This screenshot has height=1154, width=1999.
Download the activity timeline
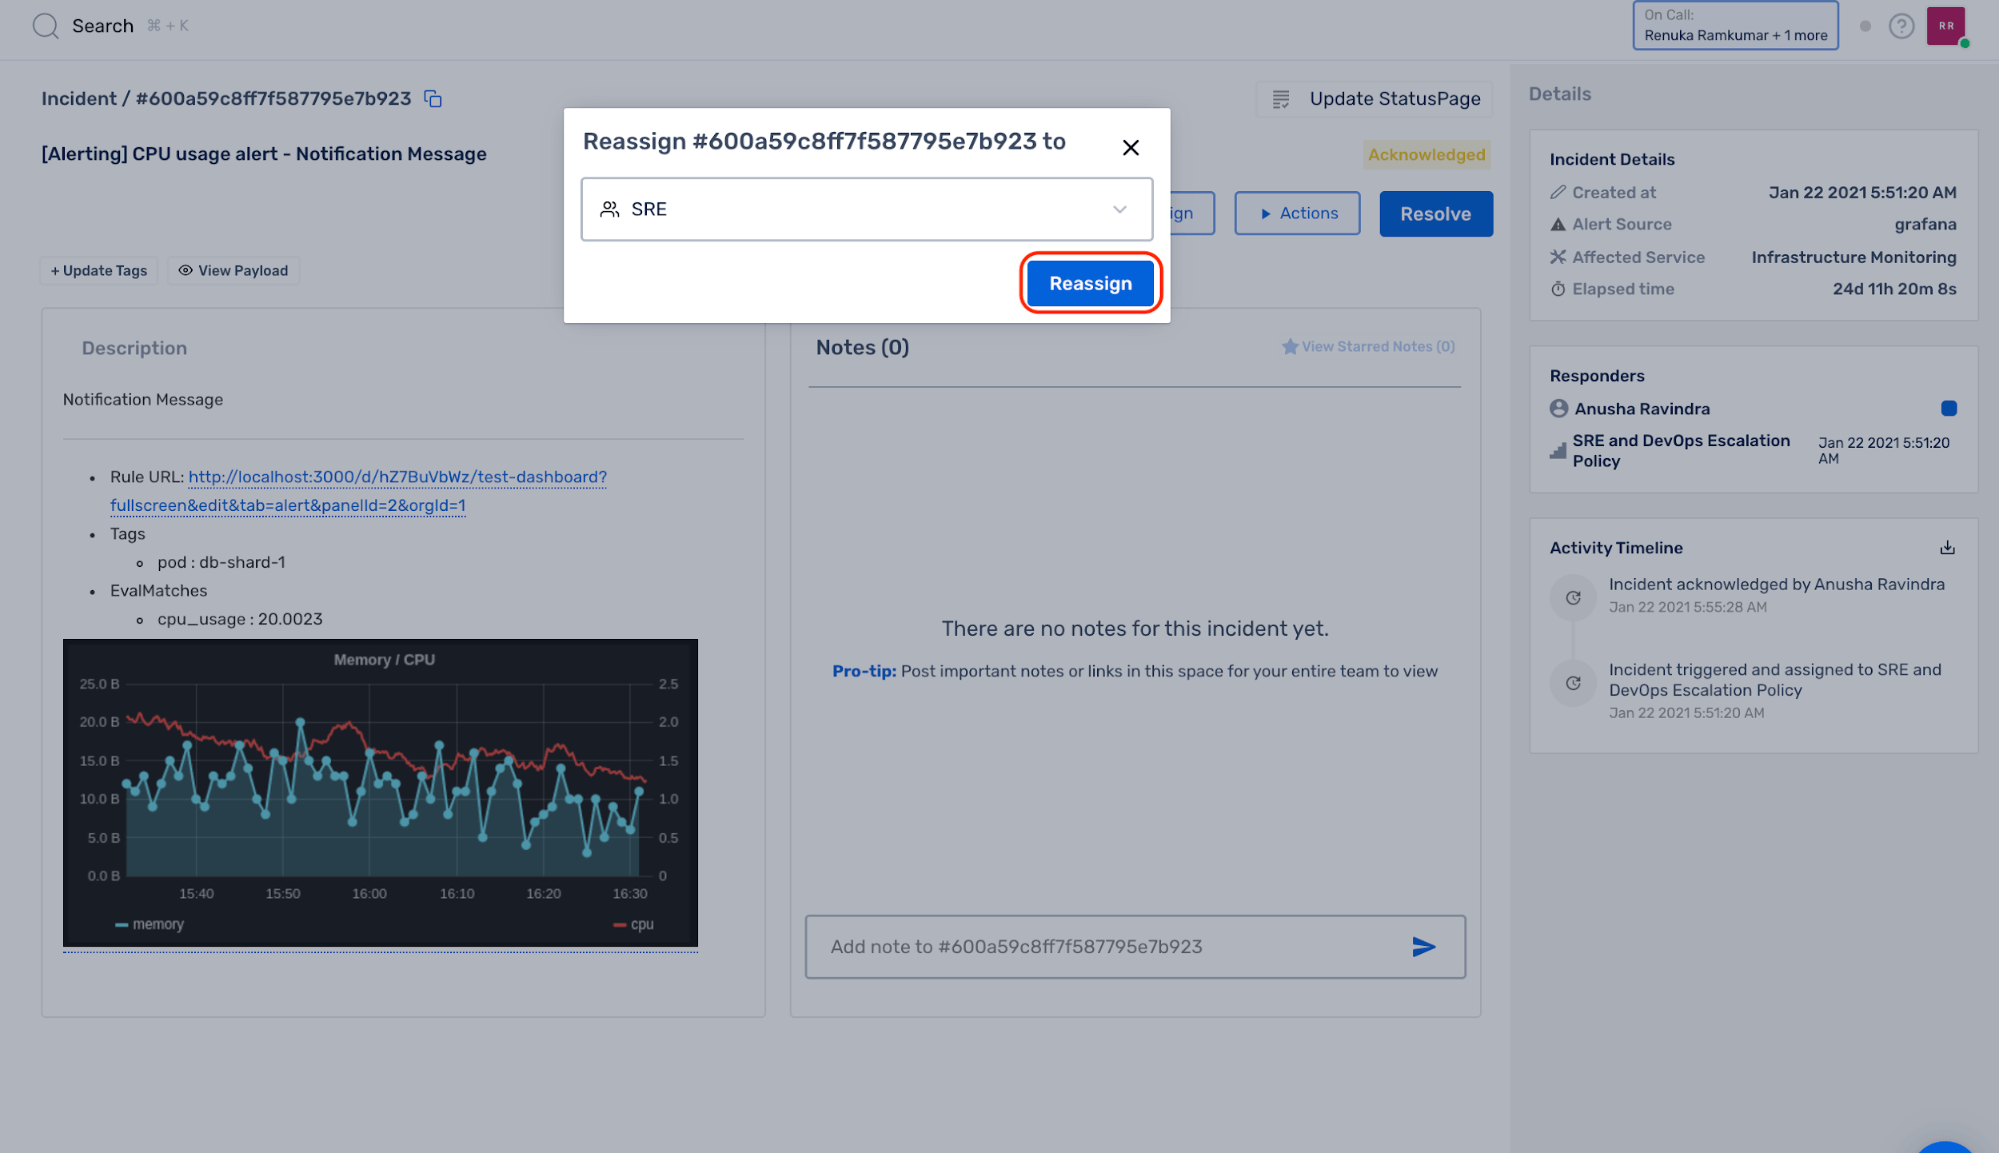[x=1947, y=548]
